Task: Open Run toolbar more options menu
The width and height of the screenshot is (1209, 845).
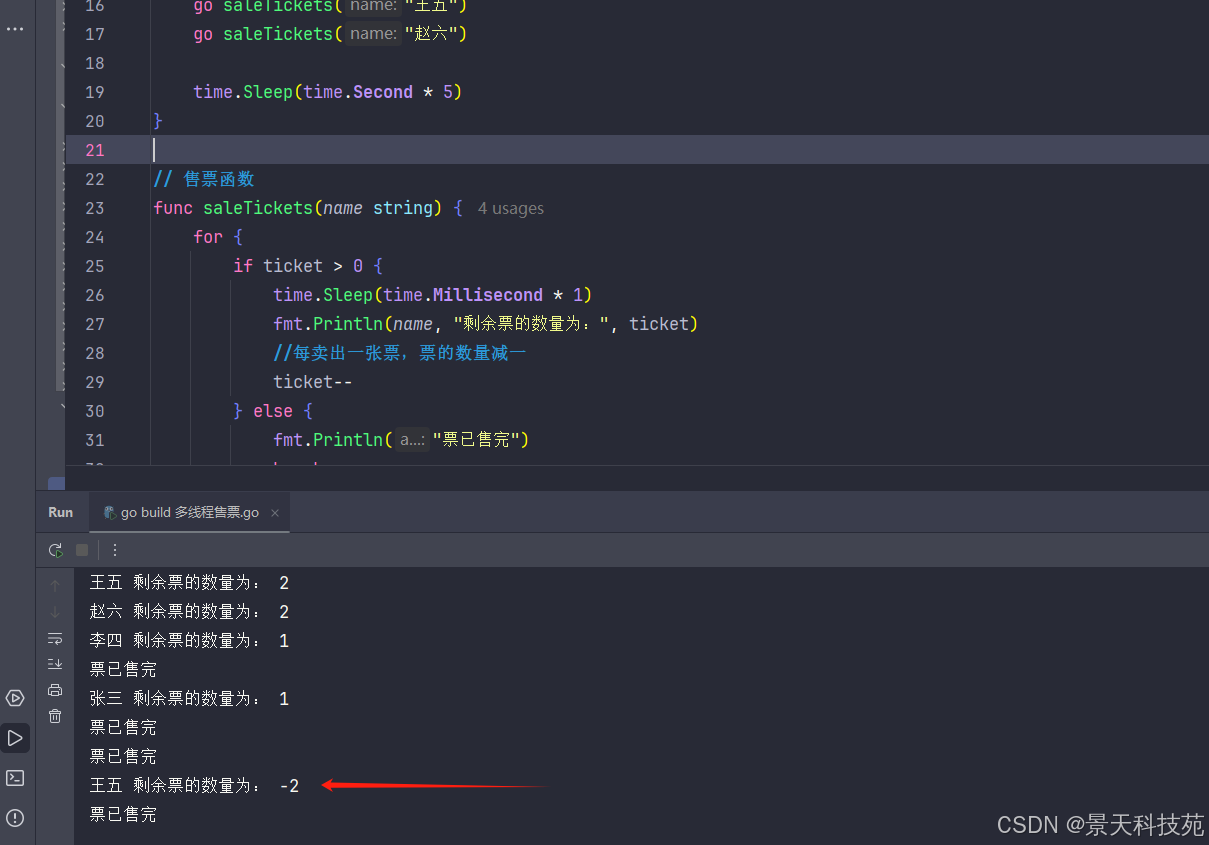Action: (115, 550)
